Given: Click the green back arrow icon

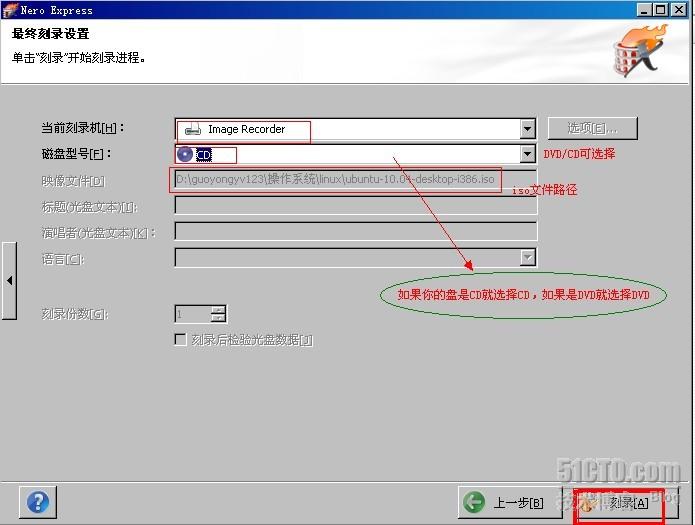Looking at the screenshot, I should (474, 502).
